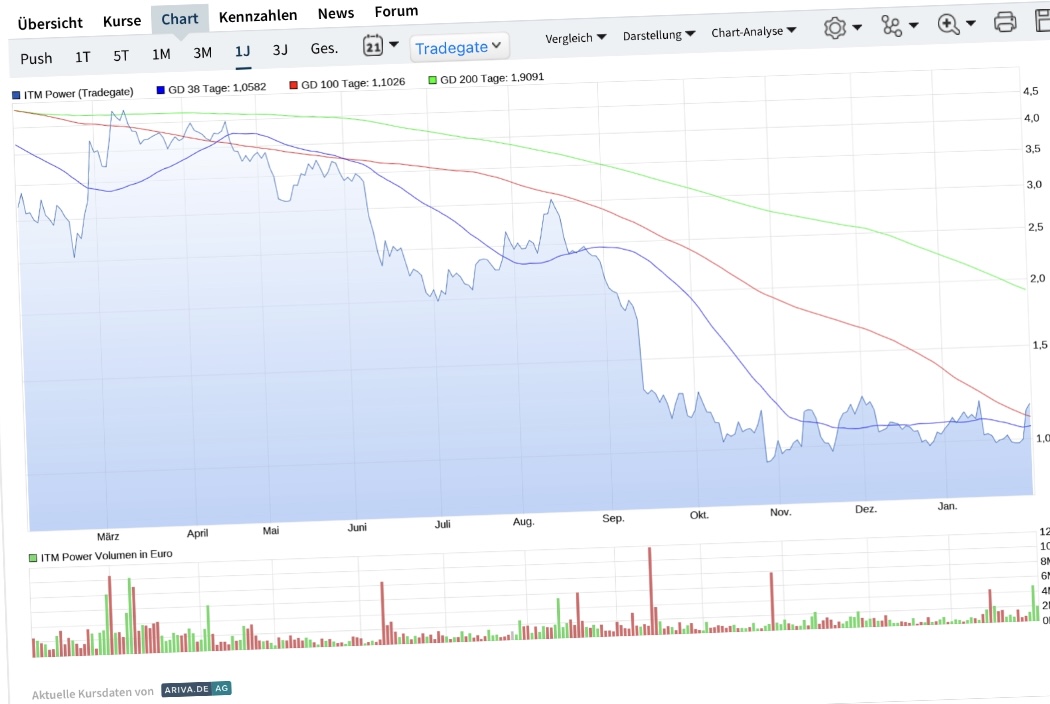Click the ITM Power Volumen legend swatch
Viewport: 1050px width, 704px height.
(x=33, y=557)
